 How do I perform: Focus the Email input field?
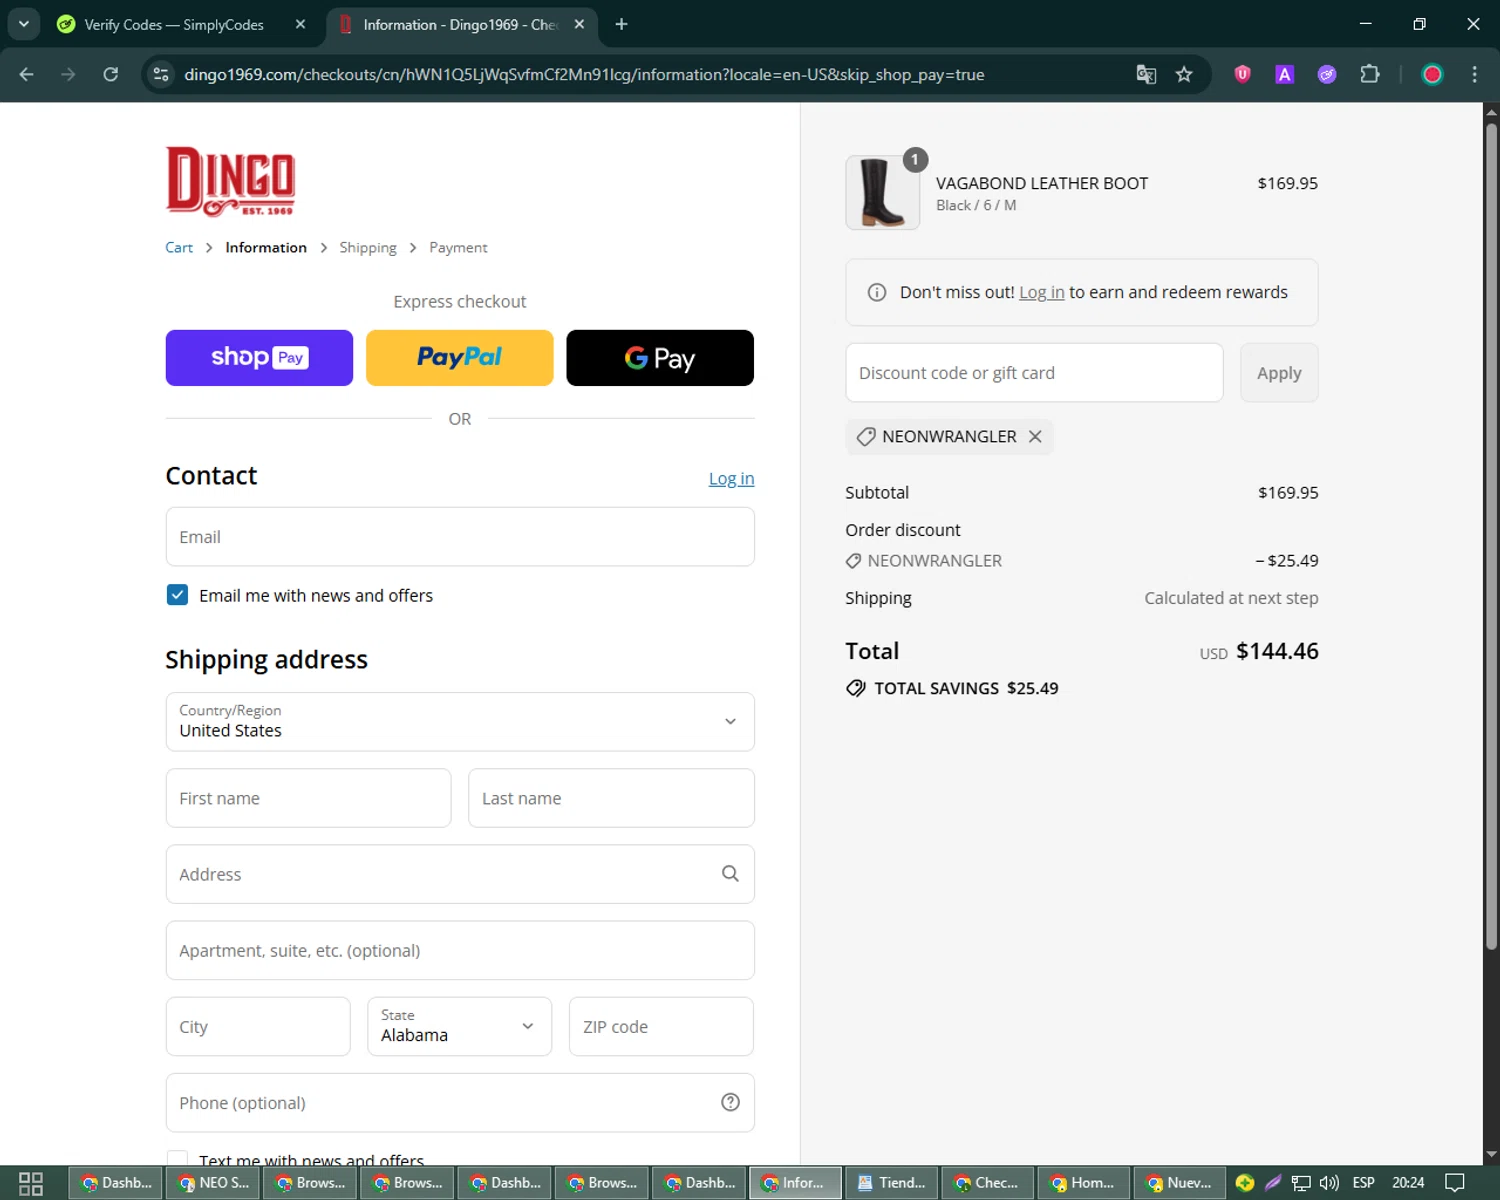(460, 537)
